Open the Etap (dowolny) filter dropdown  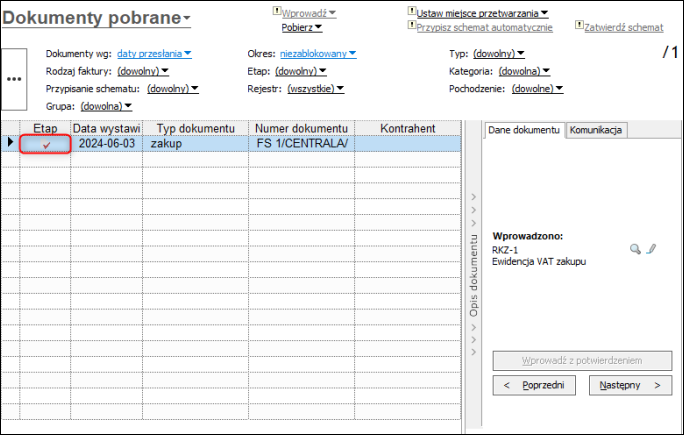[301, 71]
